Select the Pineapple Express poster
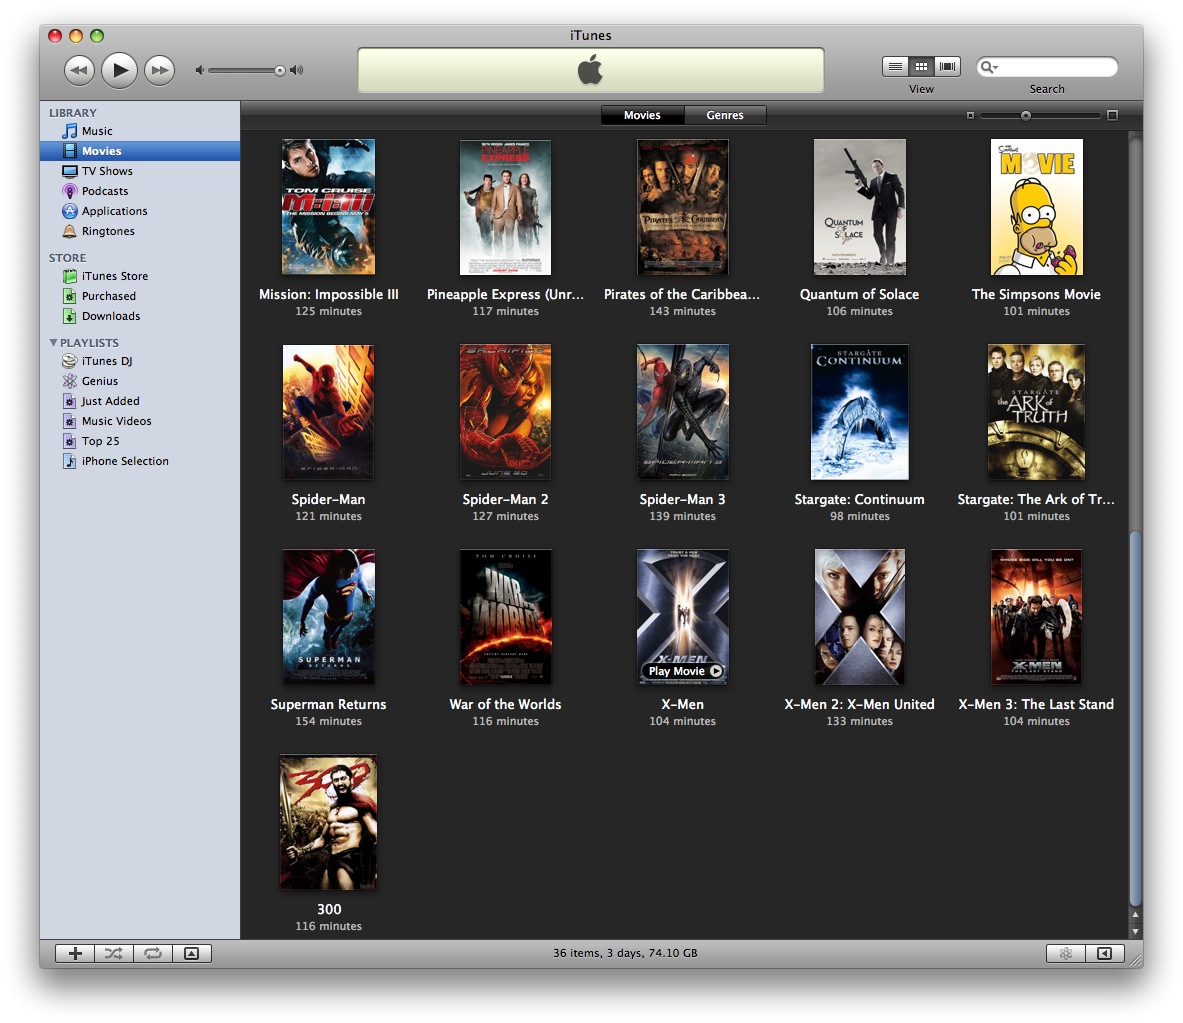Viewport: 1183px width, 1023px height. click(505, 207)
